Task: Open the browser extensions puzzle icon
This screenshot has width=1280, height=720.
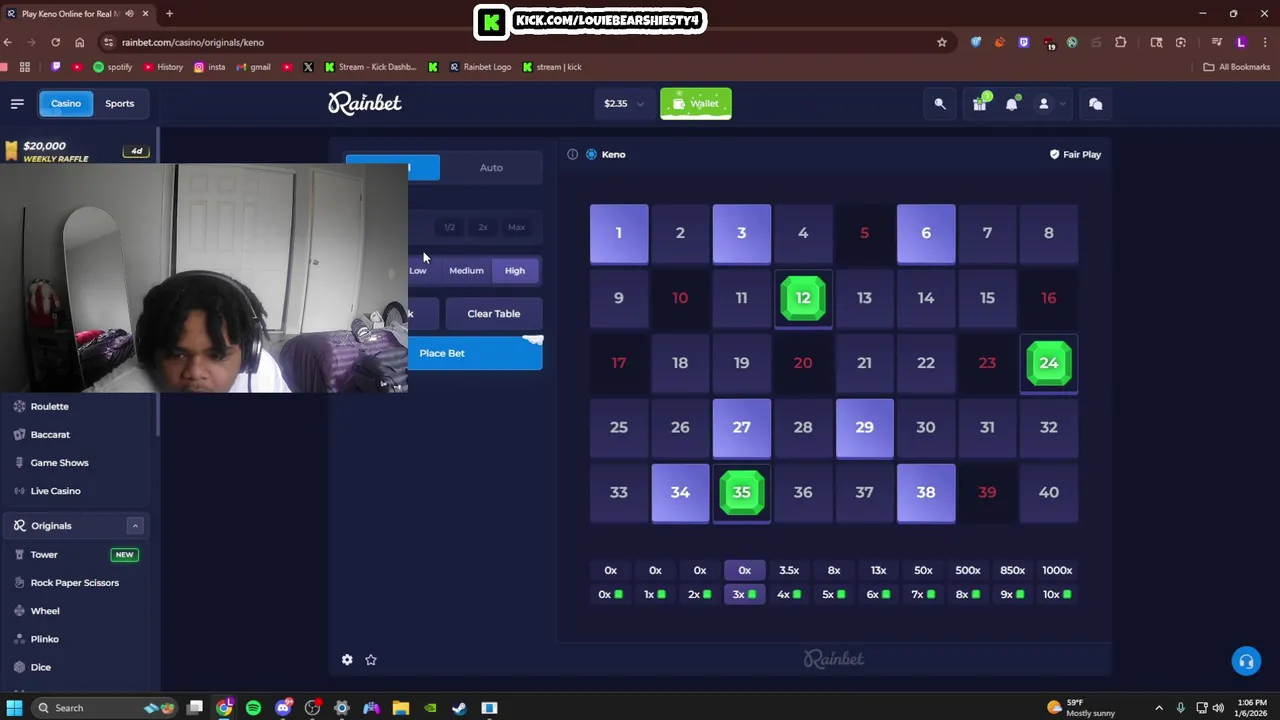Action: click(x=1120, y=42)
